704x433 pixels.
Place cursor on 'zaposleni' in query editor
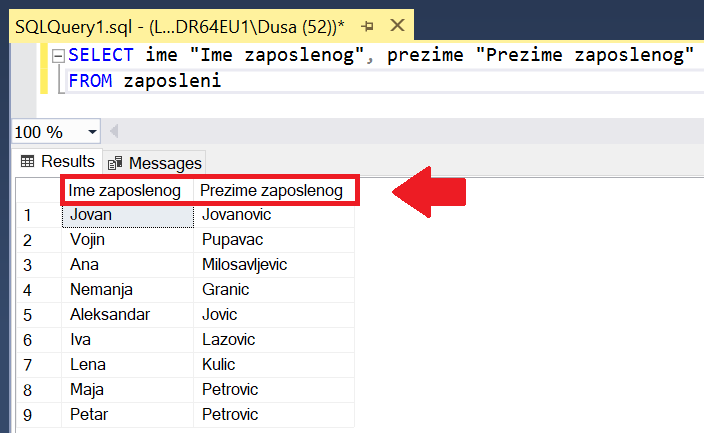click(x=171, y=81)
